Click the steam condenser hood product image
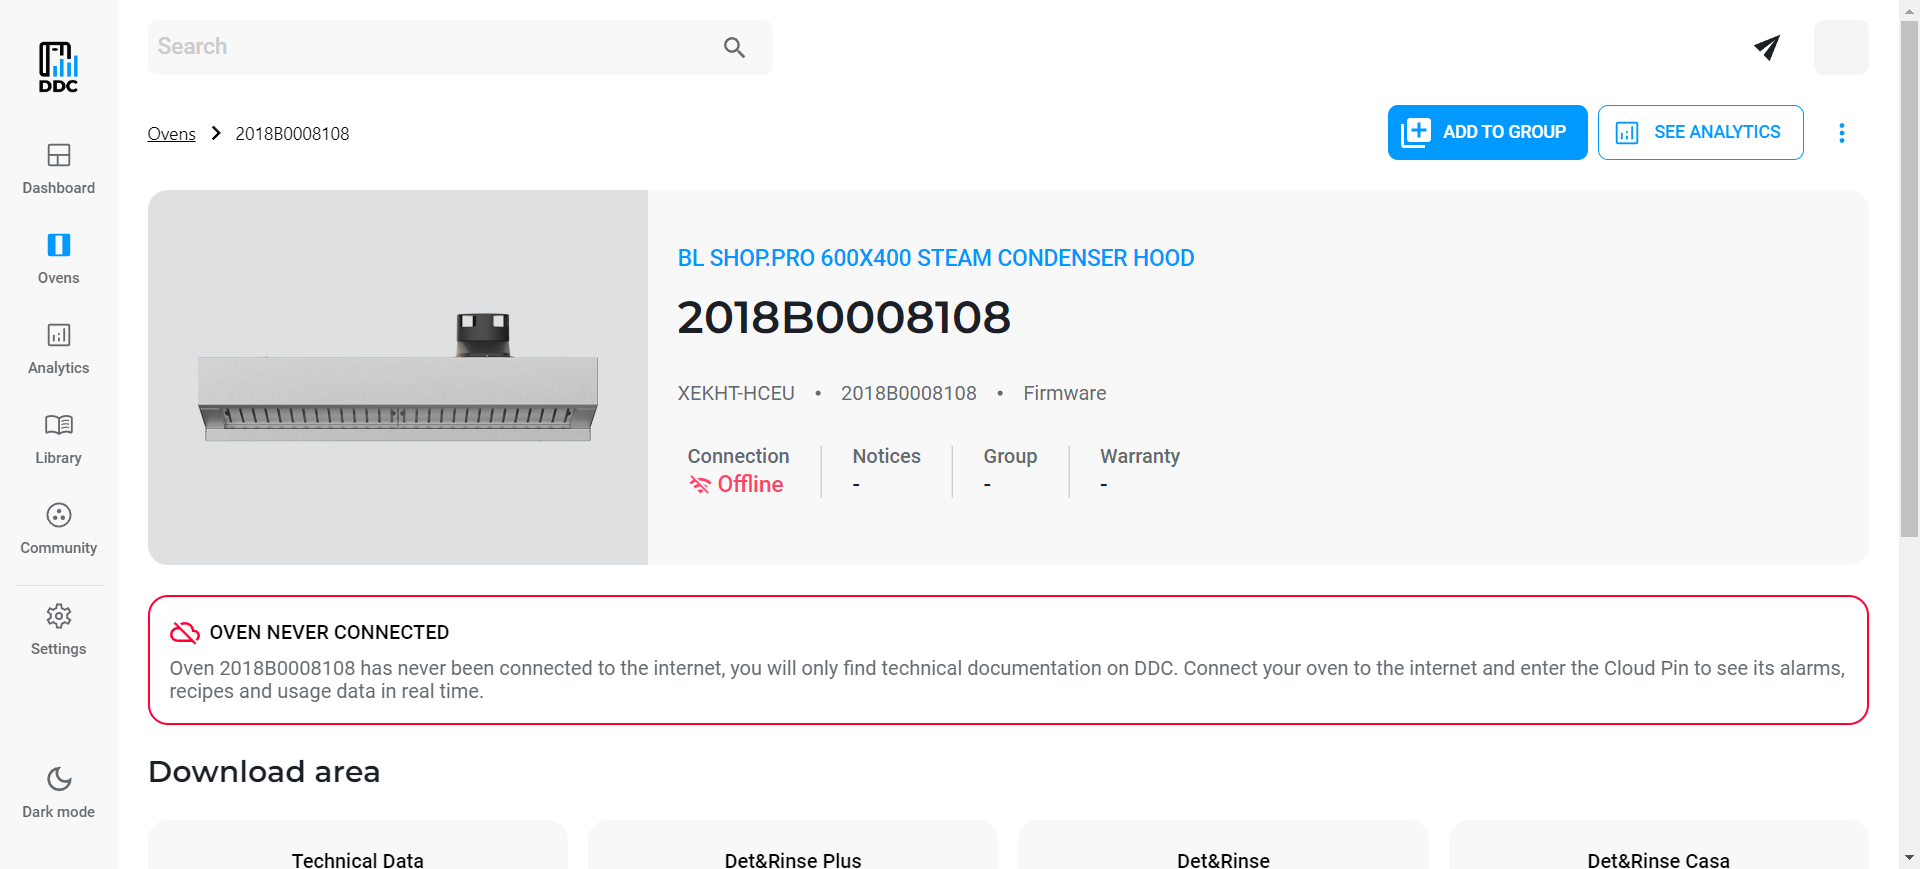 click(398, 378)
